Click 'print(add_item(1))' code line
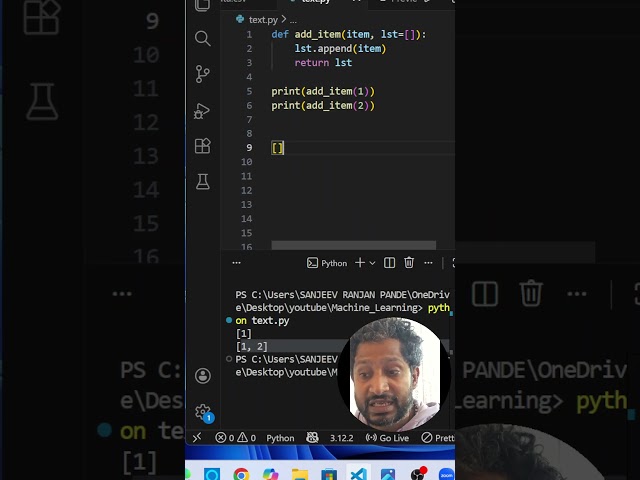The image size is (640, 480). coord(323,91)
